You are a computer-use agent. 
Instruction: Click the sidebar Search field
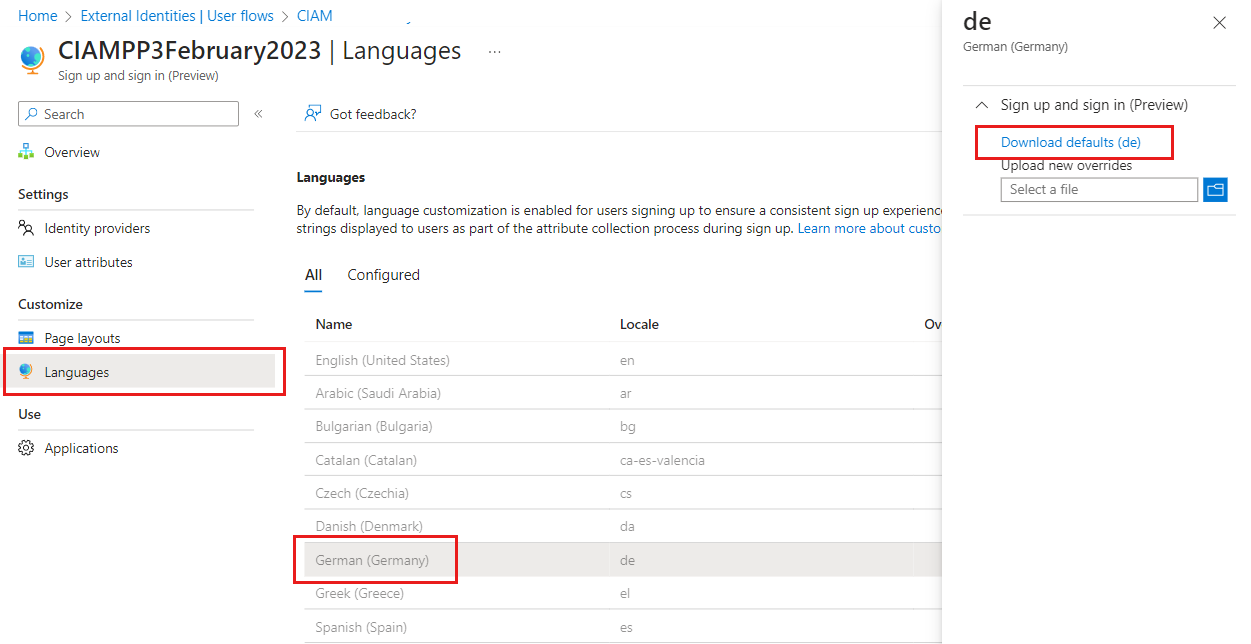point(128,114)
